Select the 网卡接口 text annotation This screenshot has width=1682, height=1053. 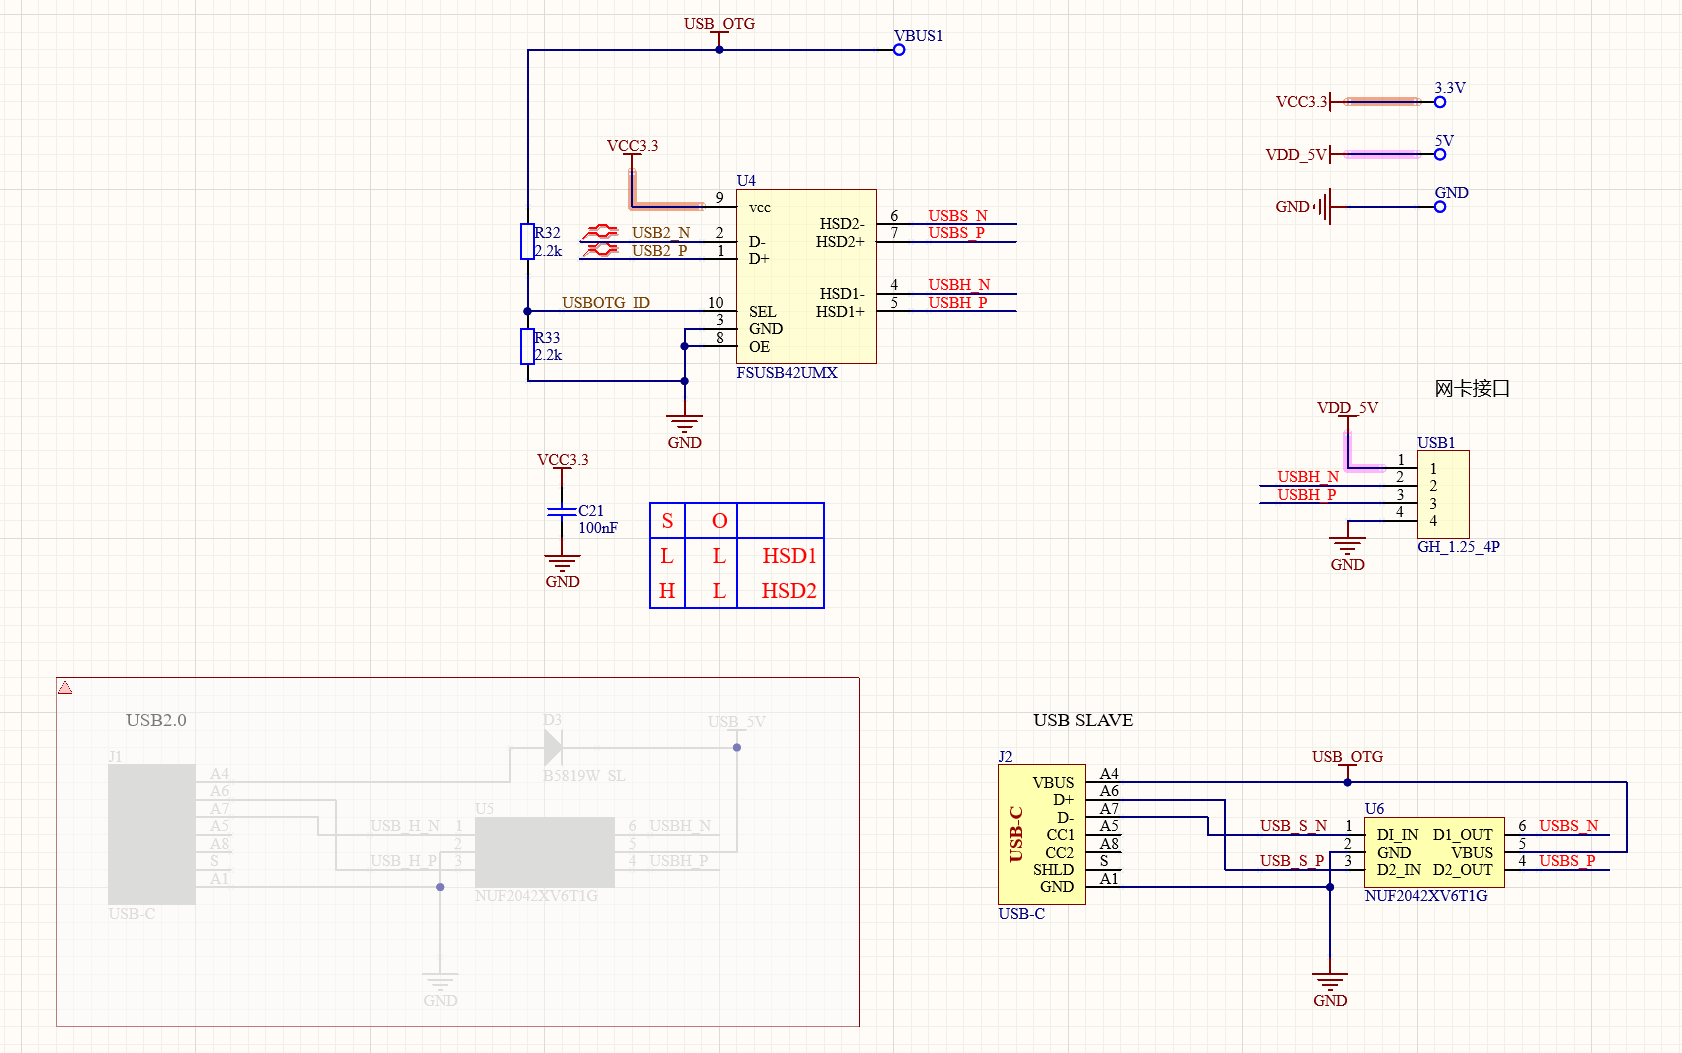1471,389
